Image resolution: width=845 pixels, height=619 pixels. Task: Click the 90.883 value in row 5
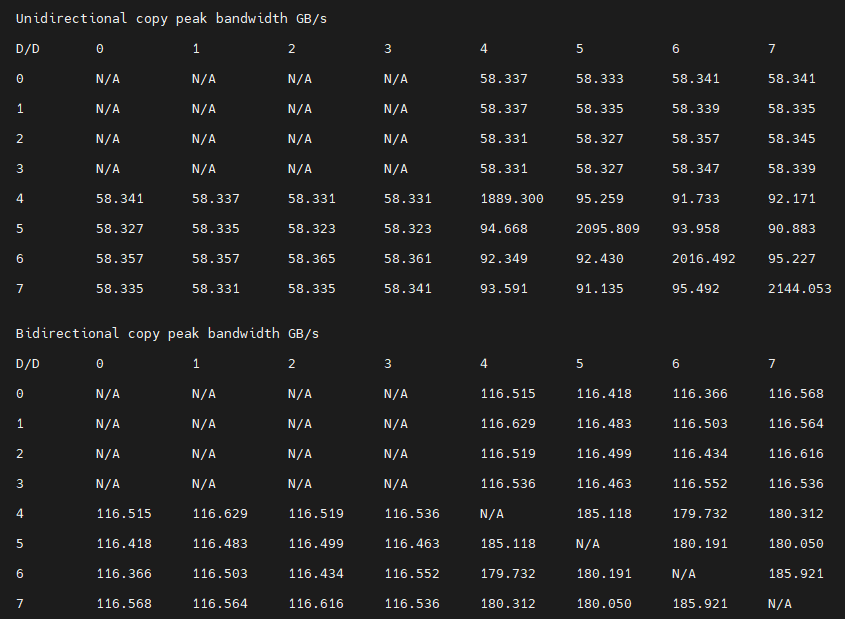pyautogui.click(x=791, y=229)
